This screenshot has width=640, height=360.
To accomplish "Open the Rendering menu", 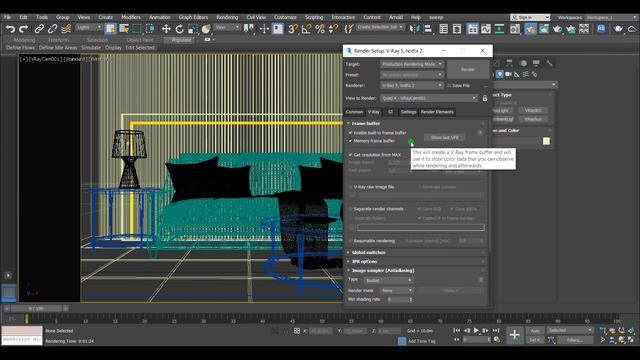I will tap(227, 17).
